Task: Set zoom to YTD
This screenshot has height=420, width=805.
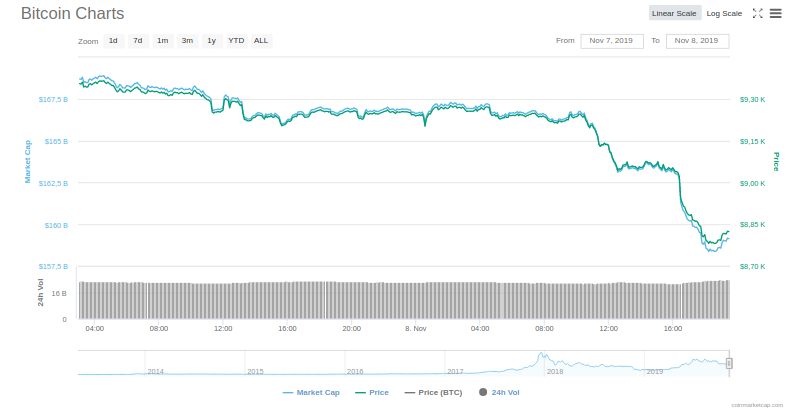Action: pyautogui.click(x=236, y=41)
